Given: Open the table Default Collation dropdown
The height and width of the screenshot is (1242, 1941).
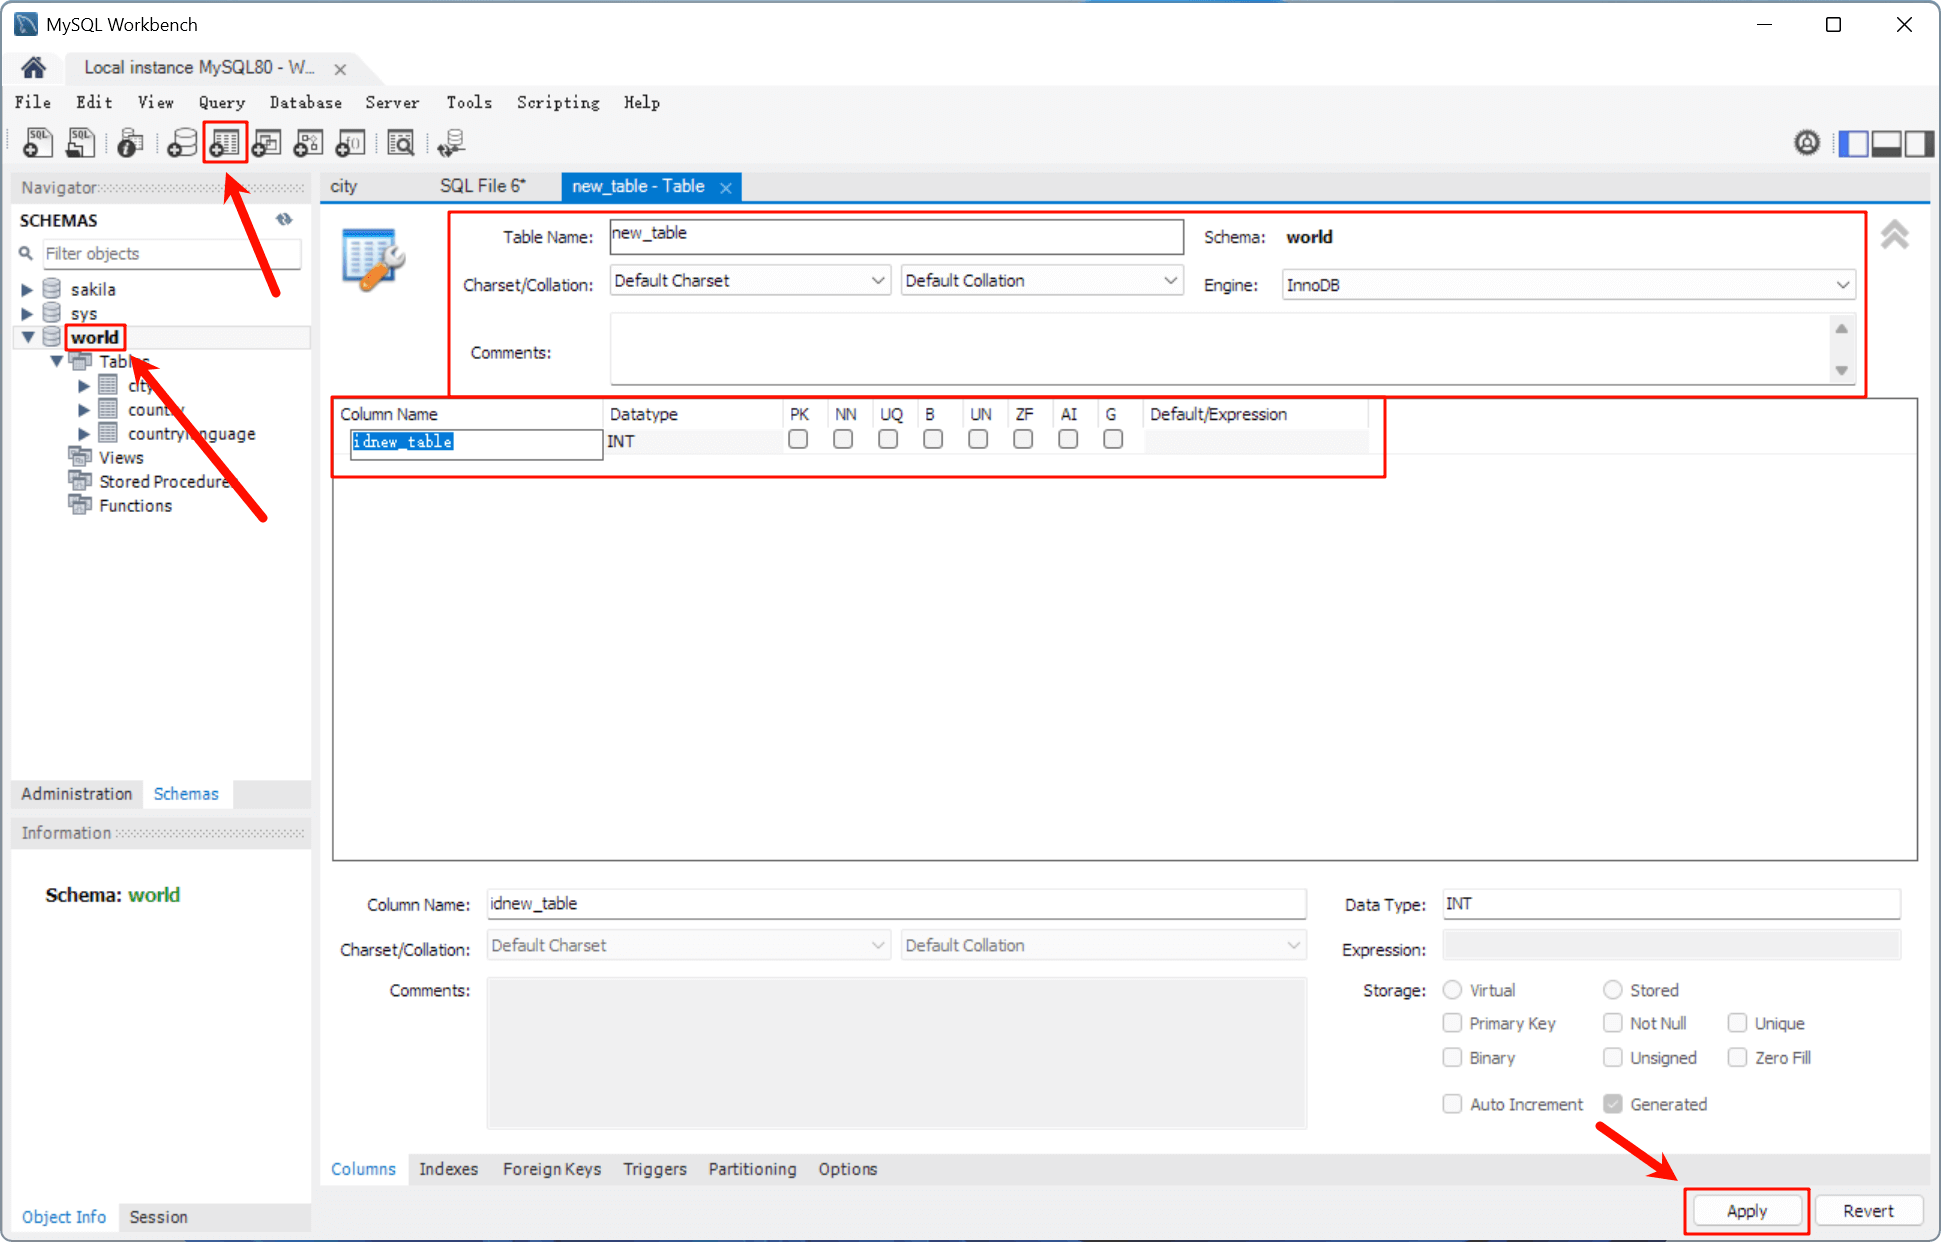Looking at the screenshot, I should pyautogui.click(x=1042, y=281).
